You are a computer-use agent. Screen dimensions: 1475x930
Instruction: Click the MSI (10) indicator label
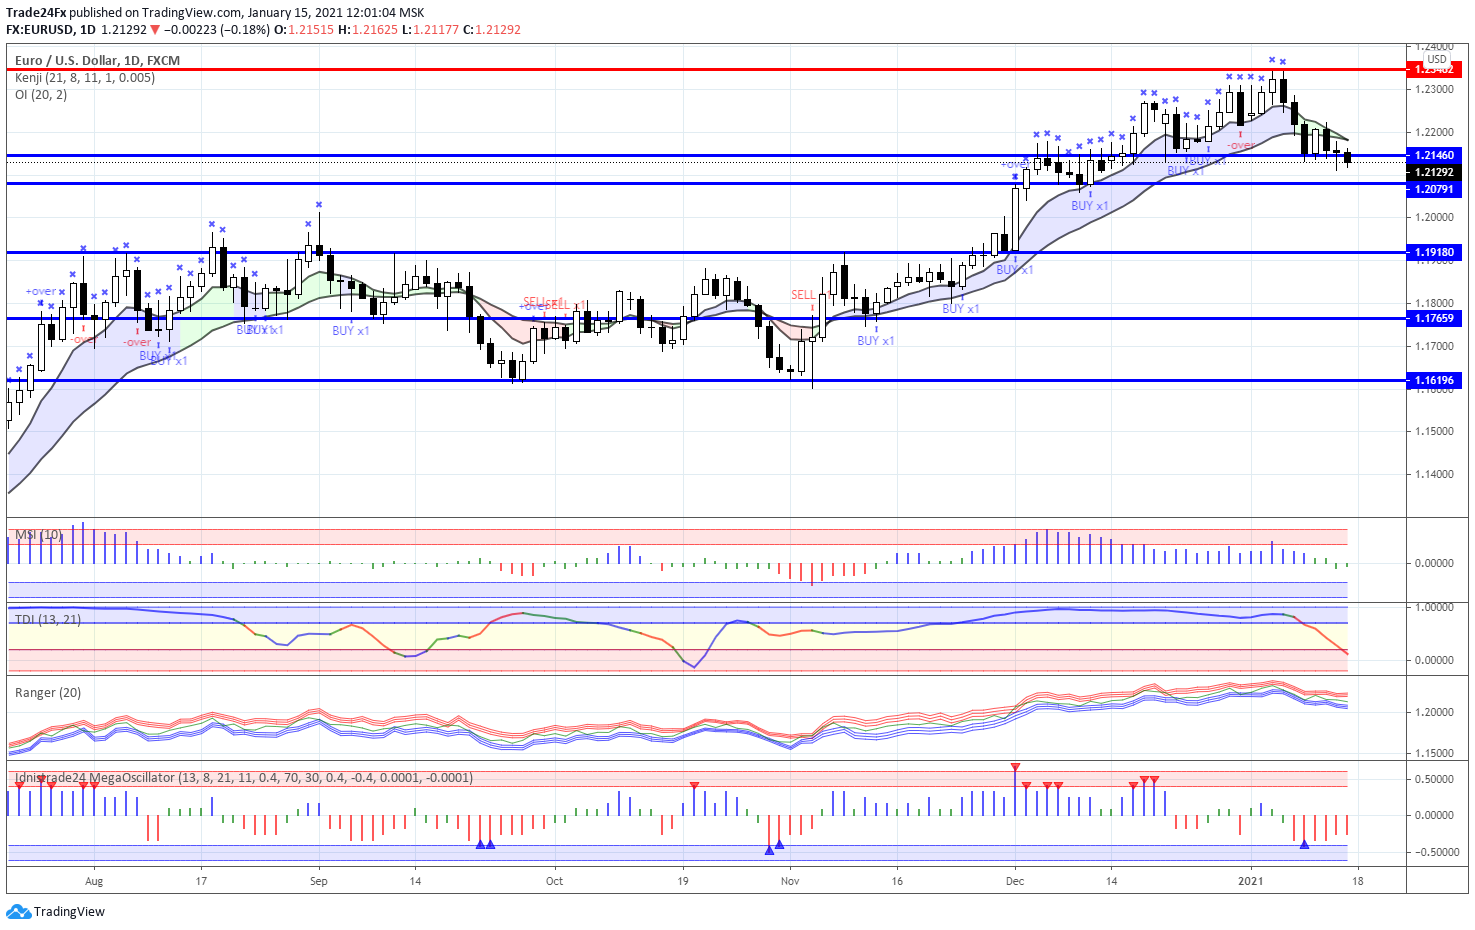click(x=38, y=535)
